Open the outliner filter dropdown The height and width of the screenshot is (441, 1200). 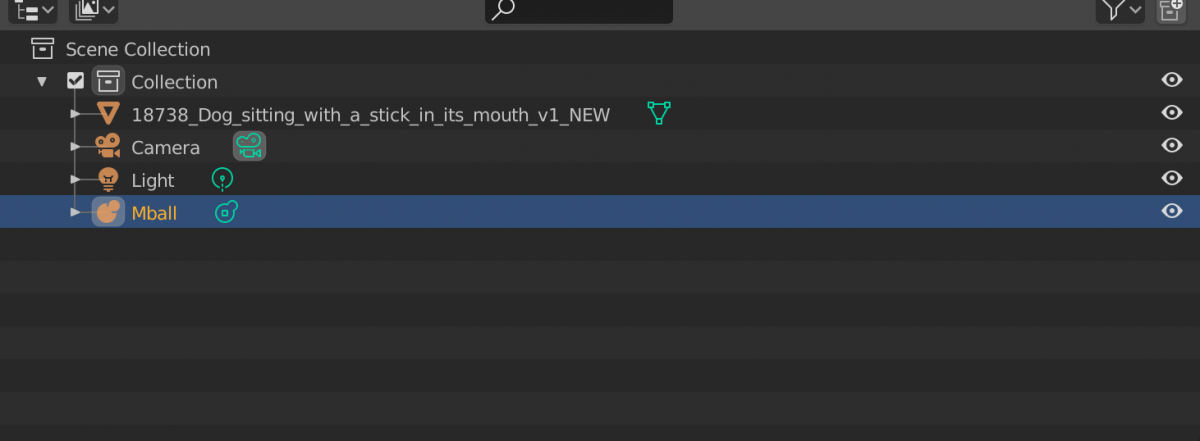(1120, 10)
